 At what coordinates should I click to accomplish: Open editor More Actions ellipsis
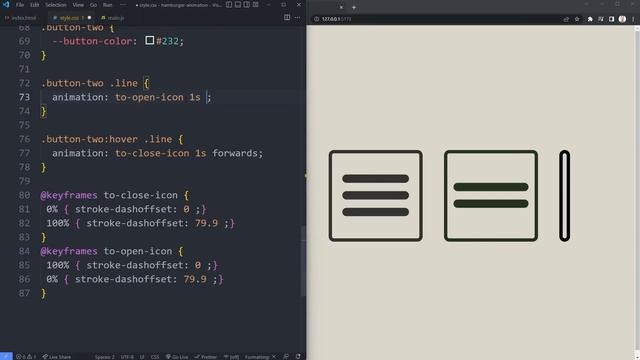[x=298, y=18]
